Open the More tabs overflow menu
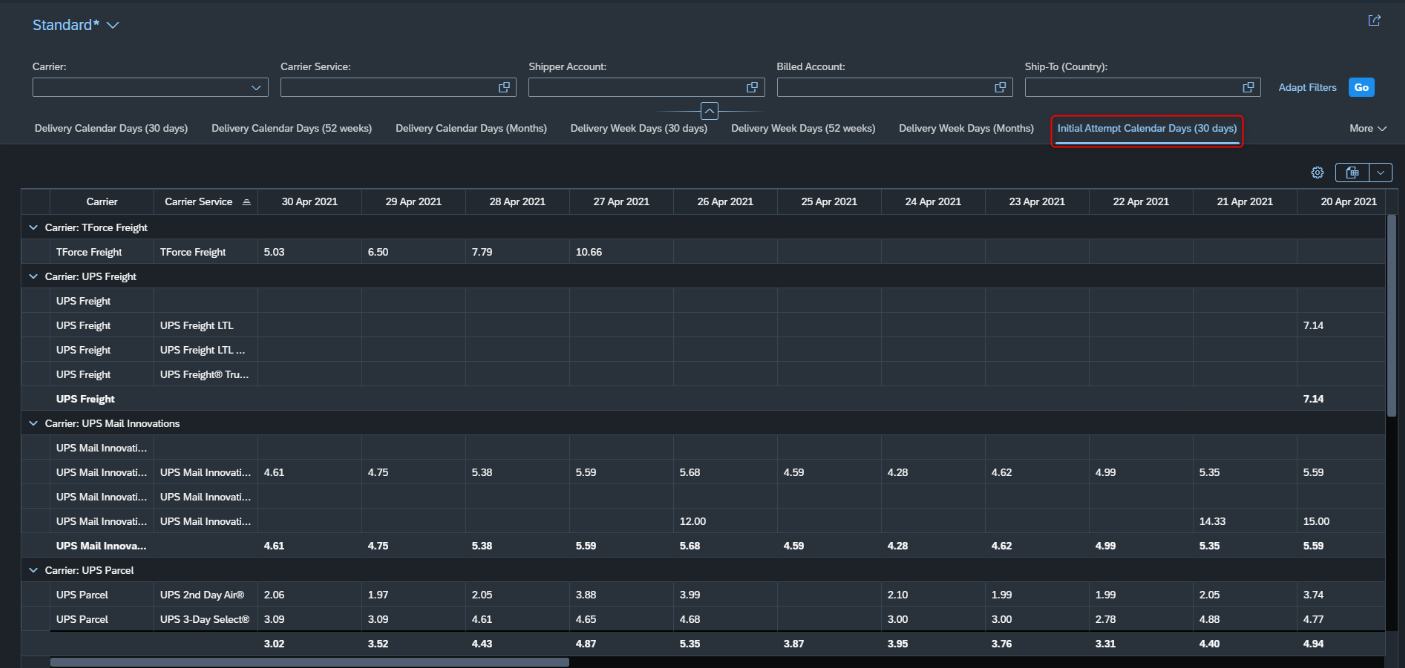Screen dimensions: 1405x668 pos(1368,129)
